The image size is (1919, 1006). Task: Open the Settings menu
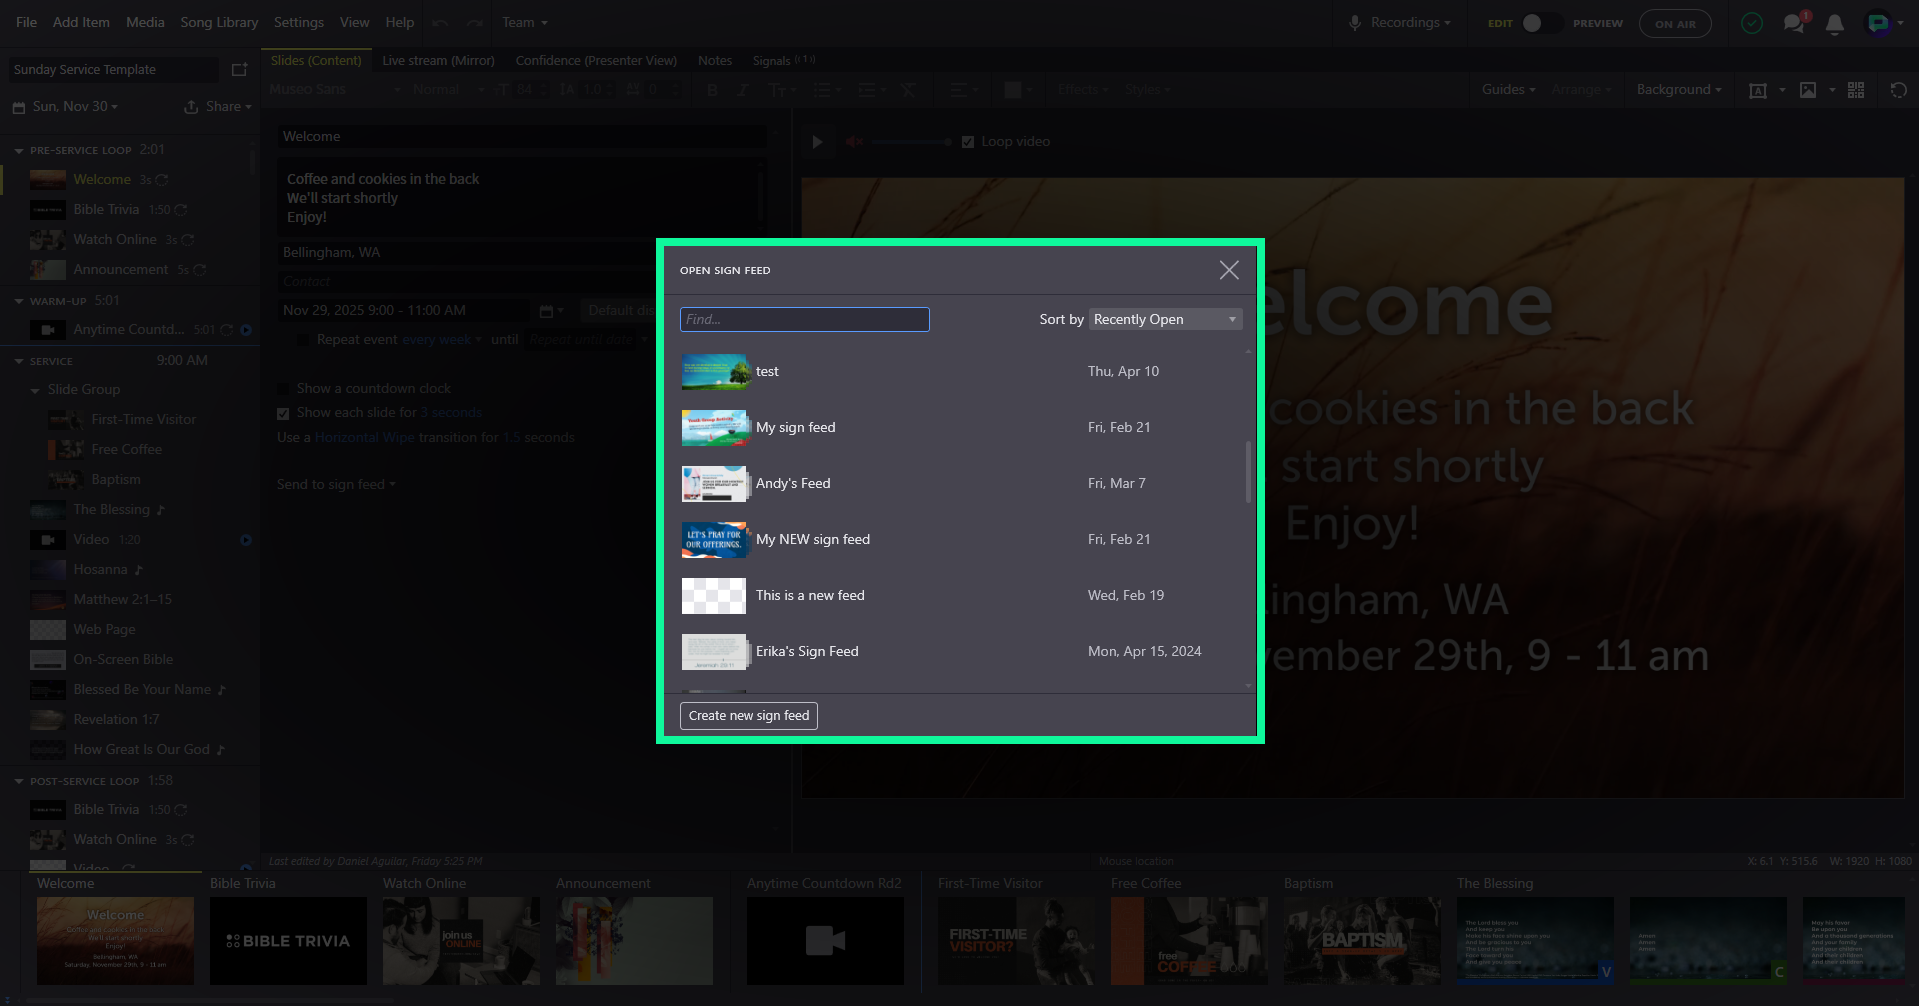[x=299, y=22]
